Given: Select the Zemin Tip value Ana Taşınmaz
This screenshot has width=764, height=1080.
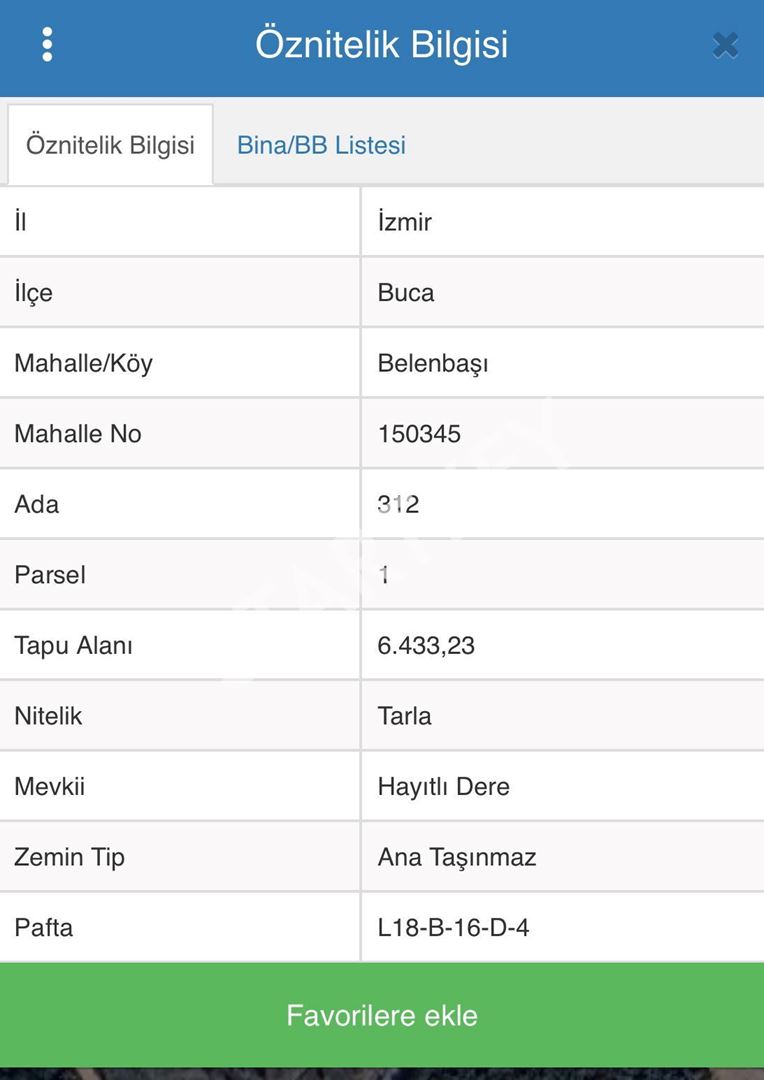Looking at the screenshot, I should pos(457,857).
